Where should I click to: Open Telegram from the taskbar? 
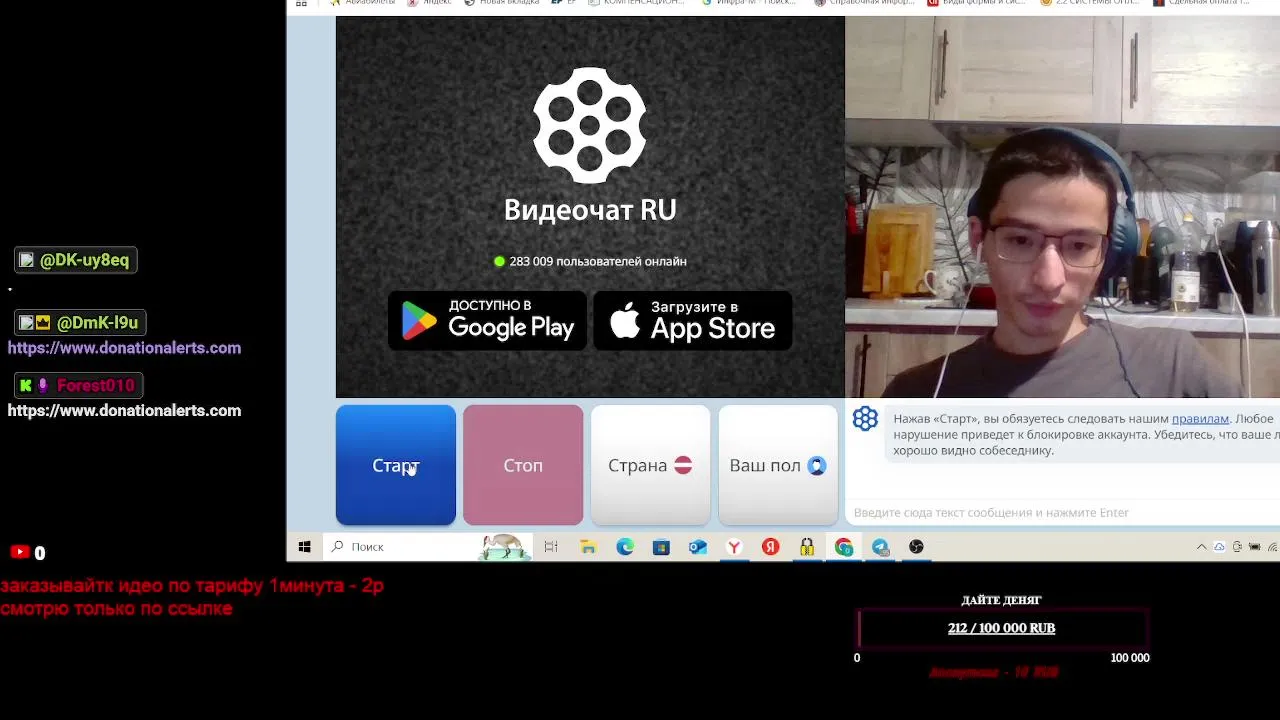[880, 547]
